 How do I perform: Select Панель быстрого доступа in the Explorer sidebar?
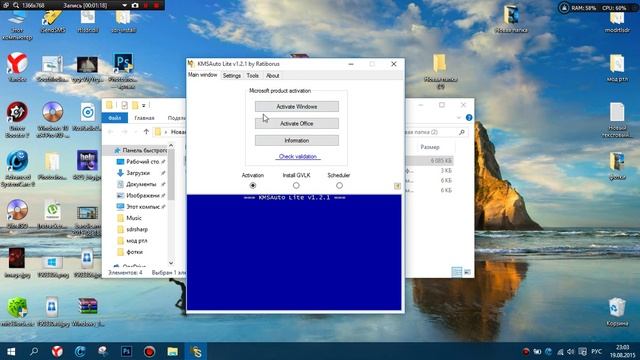tap(141, 150)
